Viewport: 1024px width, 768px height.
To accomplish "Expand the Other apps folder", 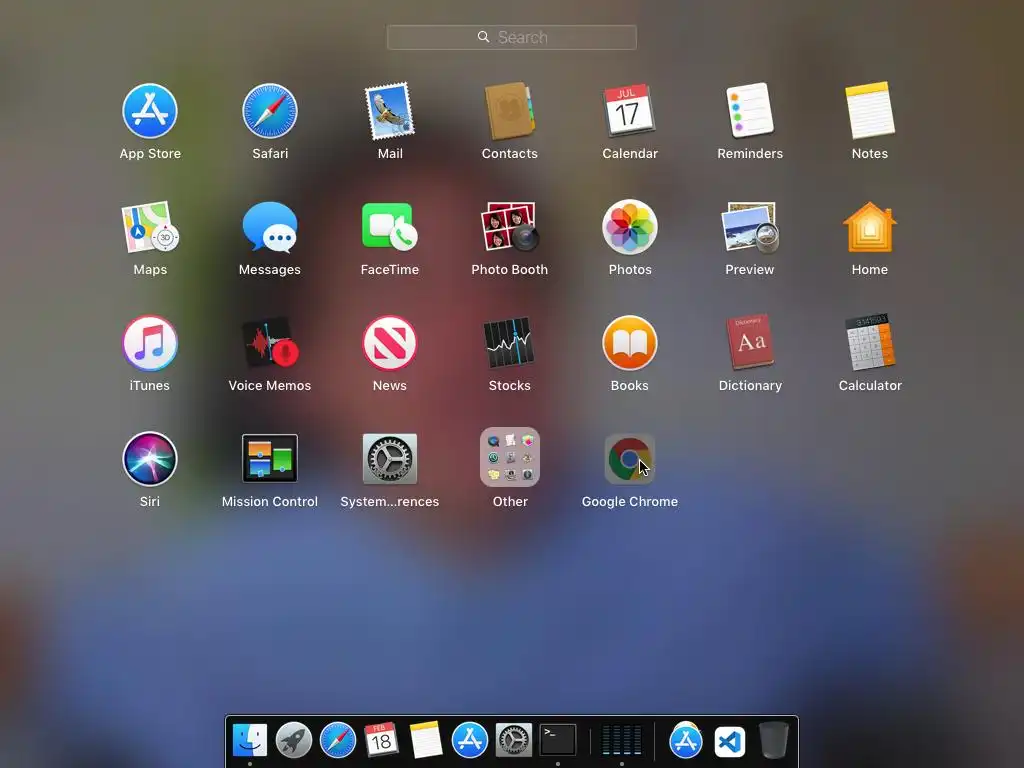I will click(x=509, y=457).
